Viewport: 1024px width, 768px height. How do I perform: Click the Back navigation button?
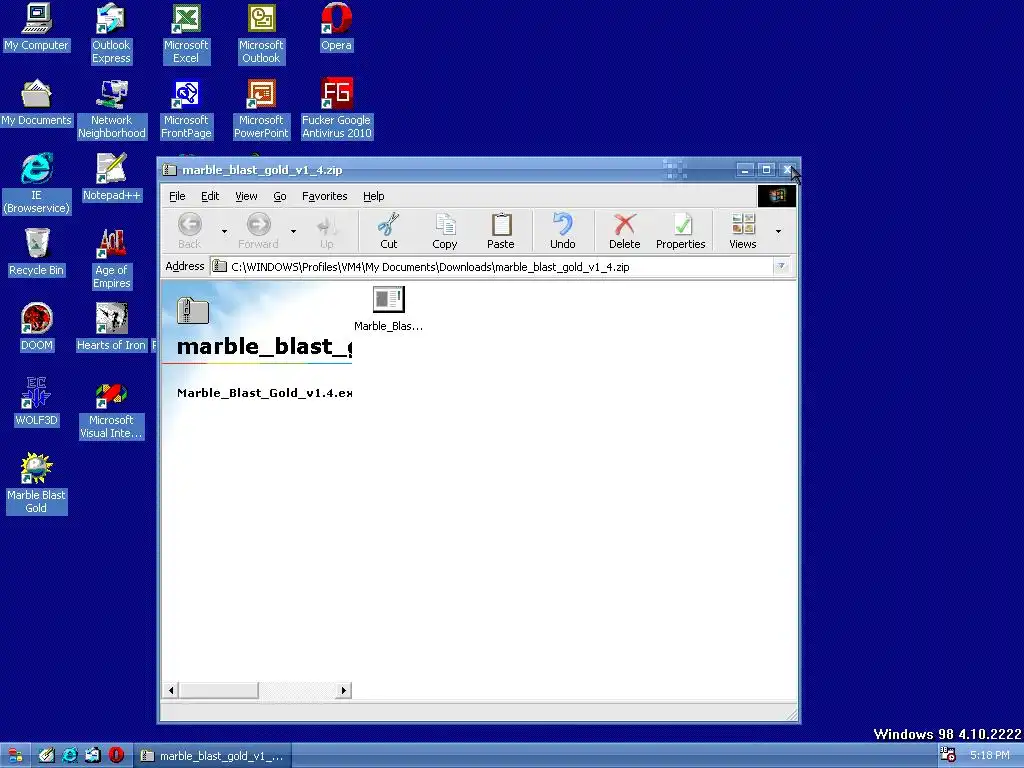189,231
